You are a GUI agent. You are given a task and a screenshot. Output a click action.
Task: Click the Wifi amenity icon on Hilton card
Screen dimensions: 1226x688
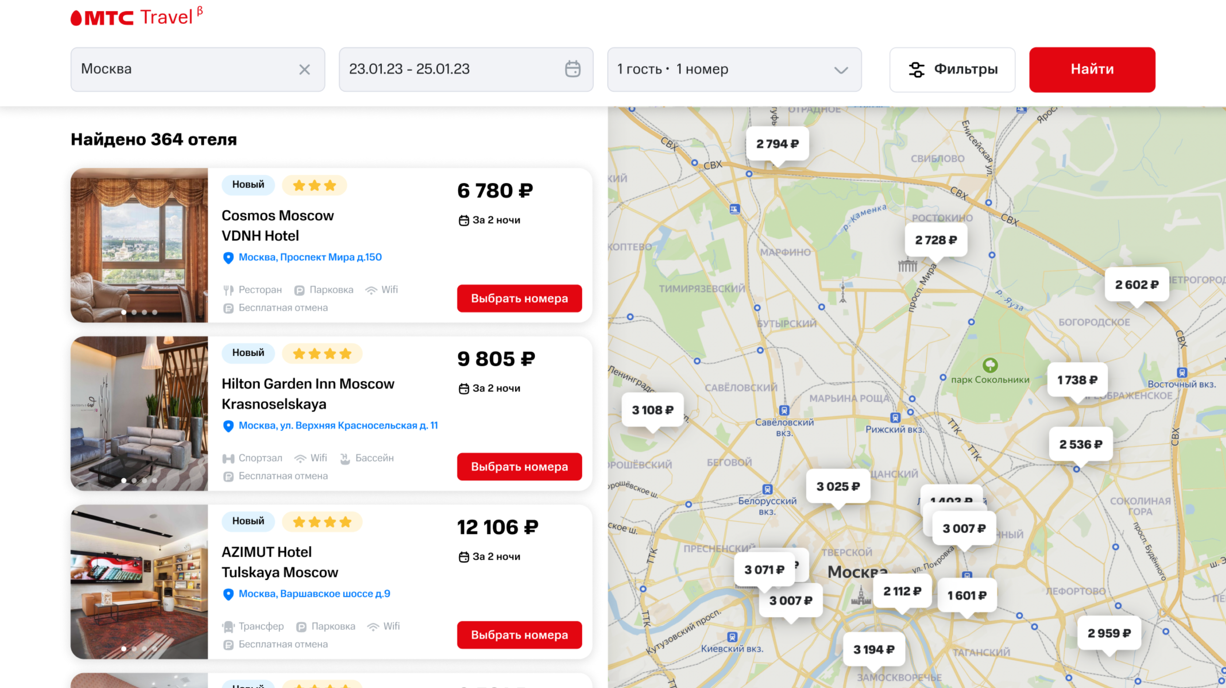[300, 458]
